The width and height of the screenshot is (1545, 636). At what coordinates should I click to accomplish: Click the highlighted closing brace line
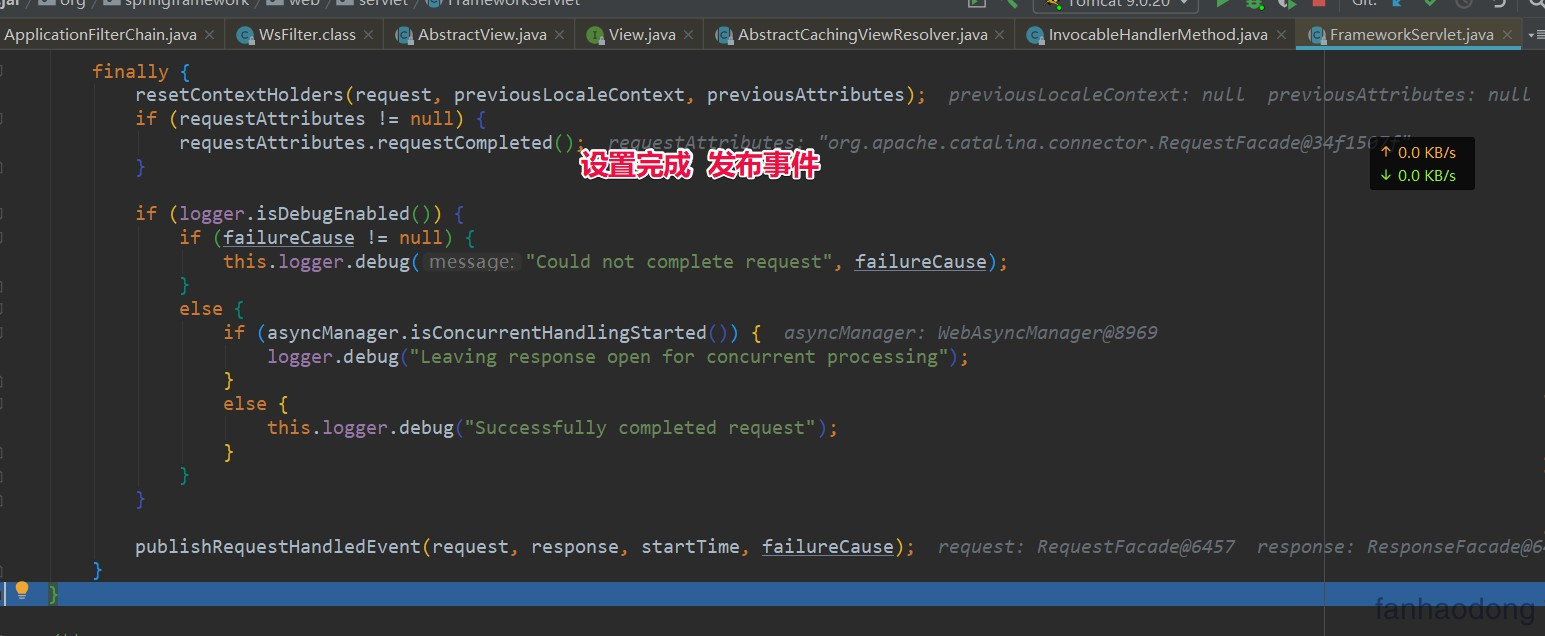[x=772, y=594]
